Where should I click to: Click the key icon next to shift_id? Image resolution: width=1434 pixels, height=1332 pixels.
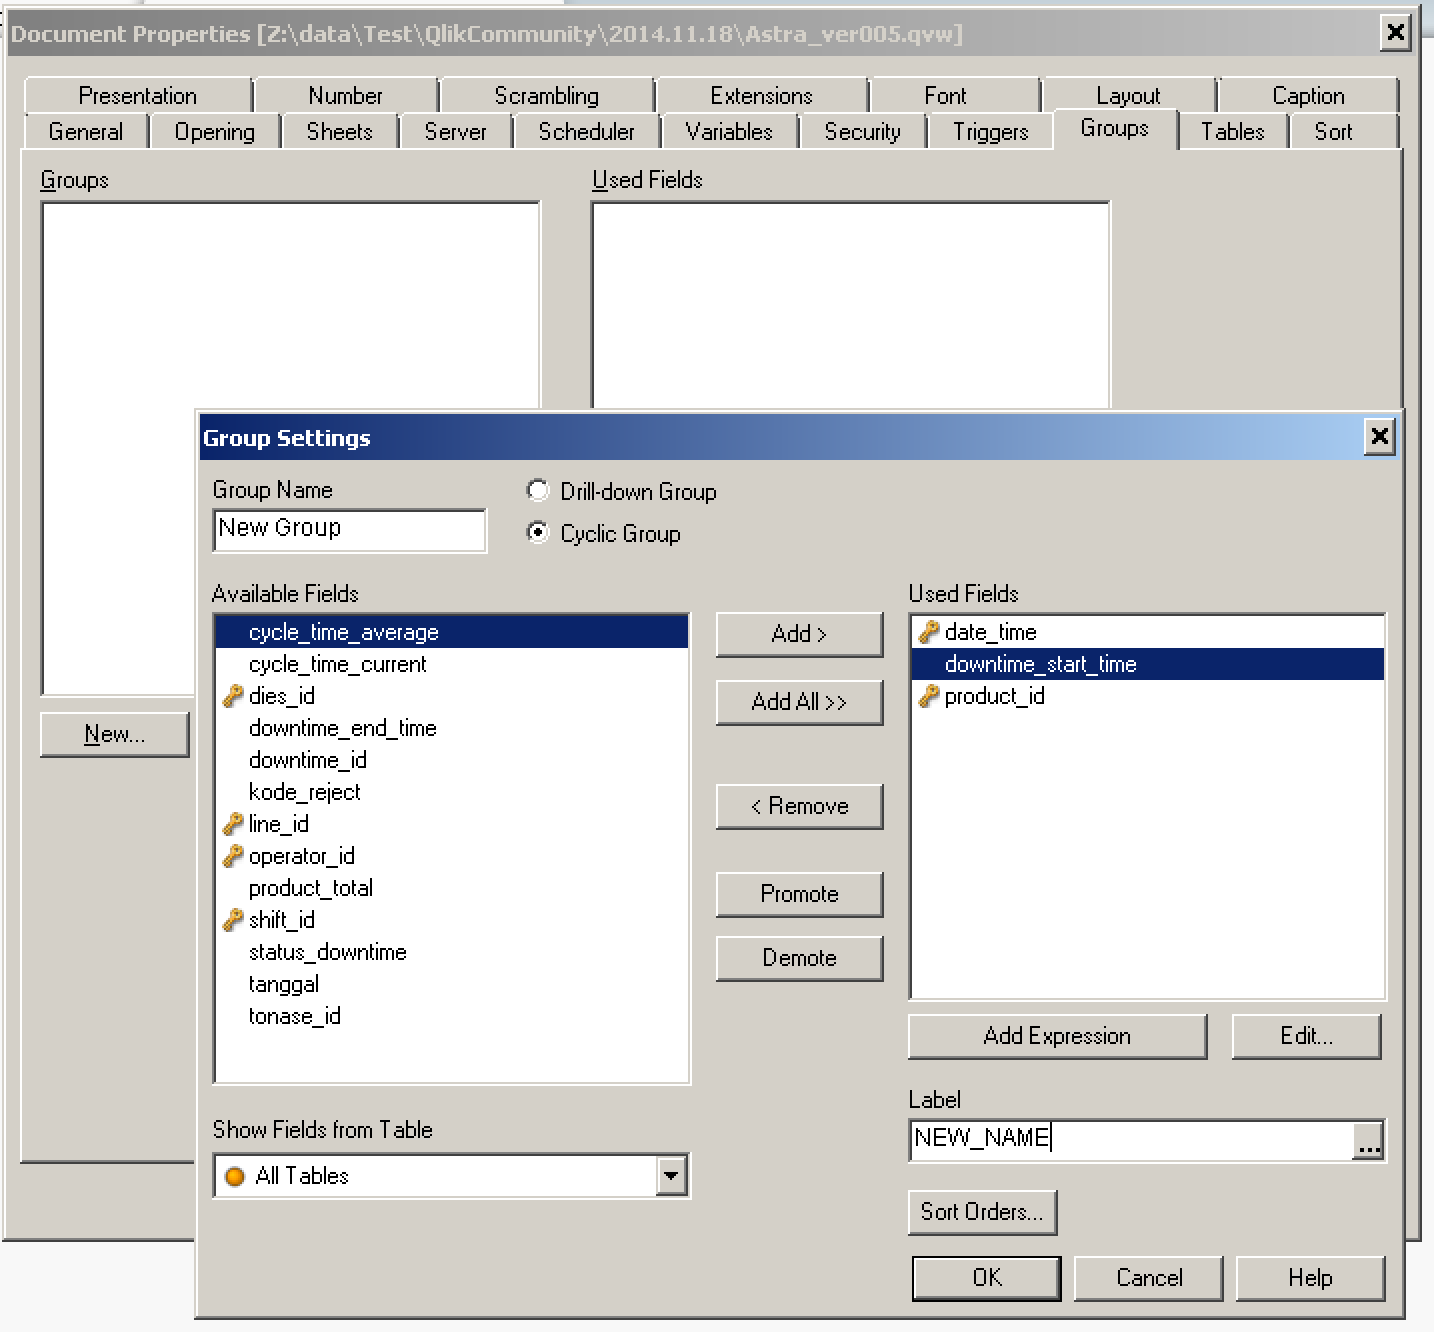232,920
